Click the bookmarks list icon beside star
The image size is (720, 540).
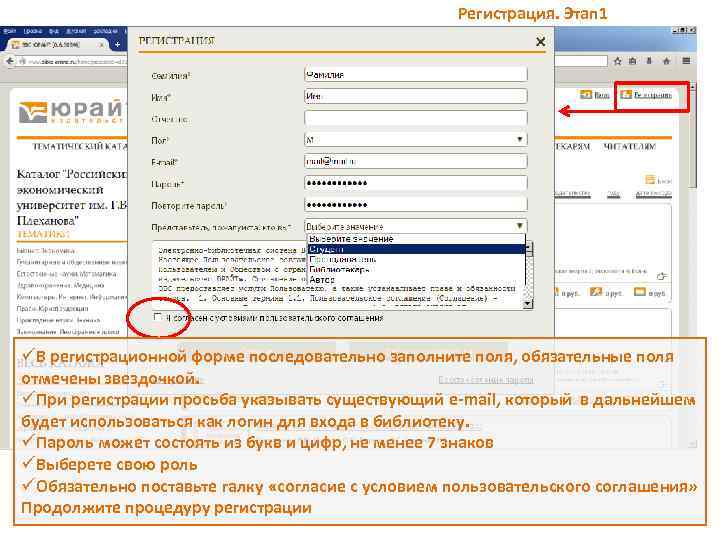click(x=633, y=61)
